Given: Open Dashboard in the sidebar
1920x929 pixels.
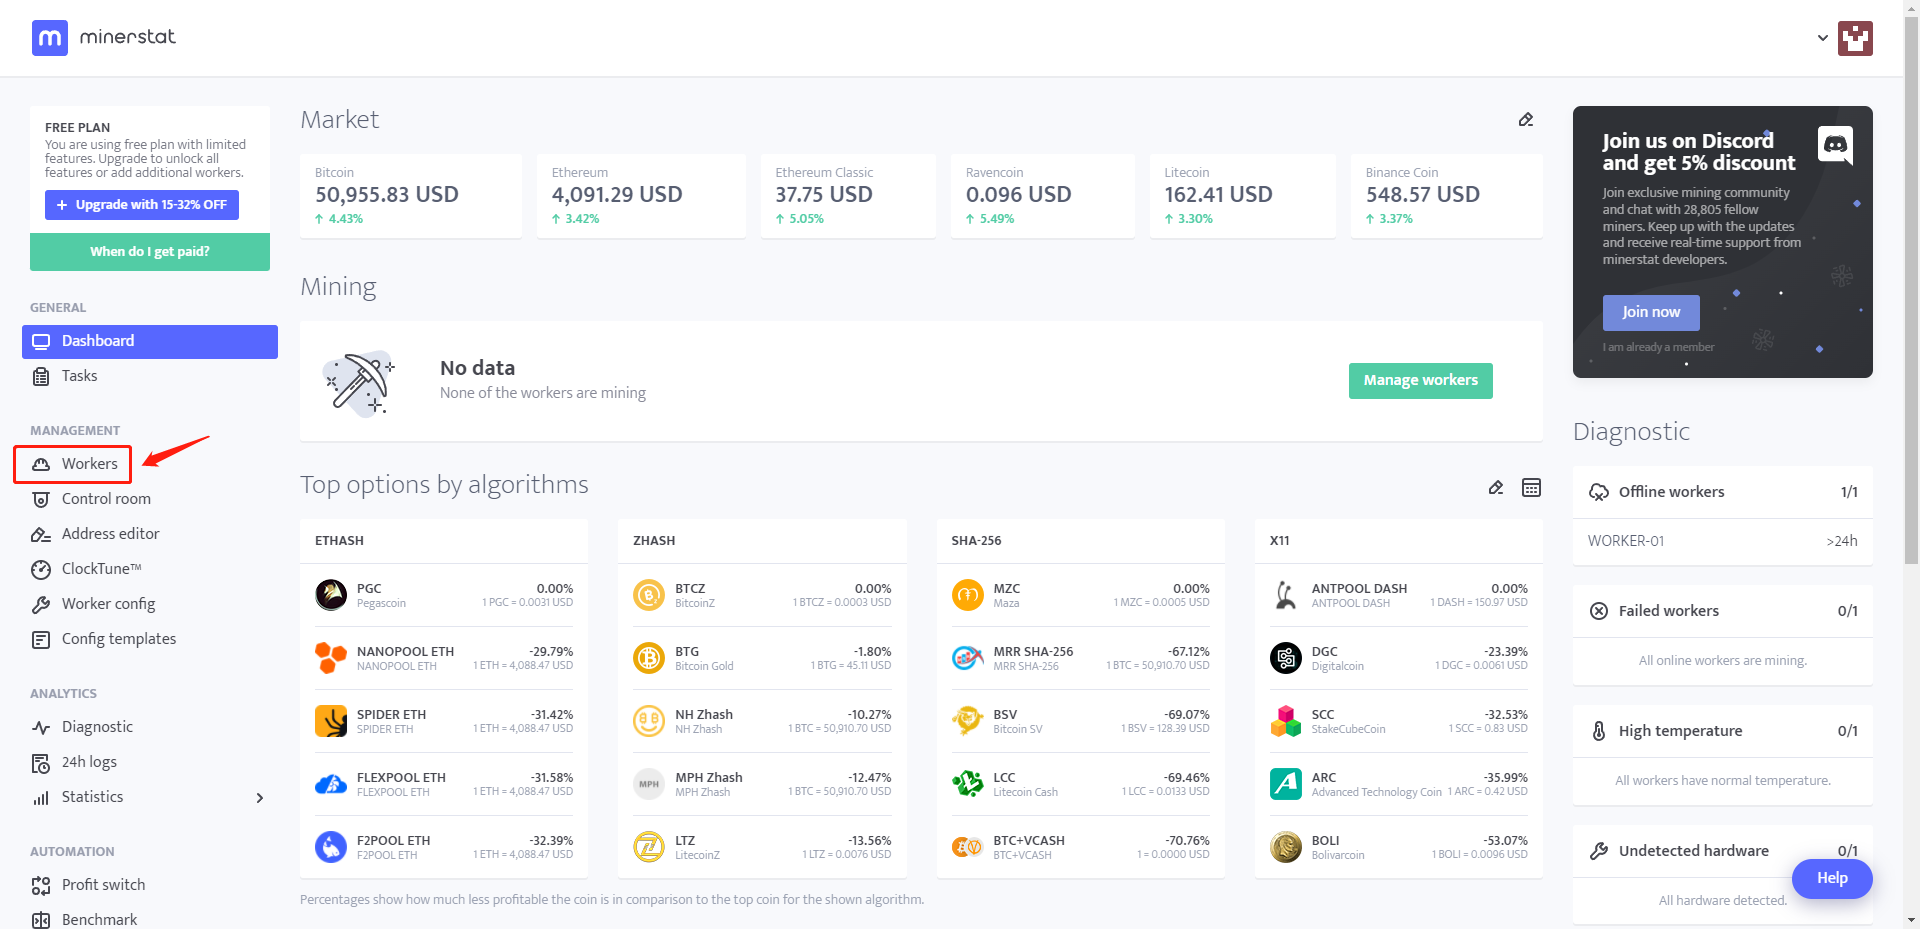Looking at the screenshot, I should (150, 342).
